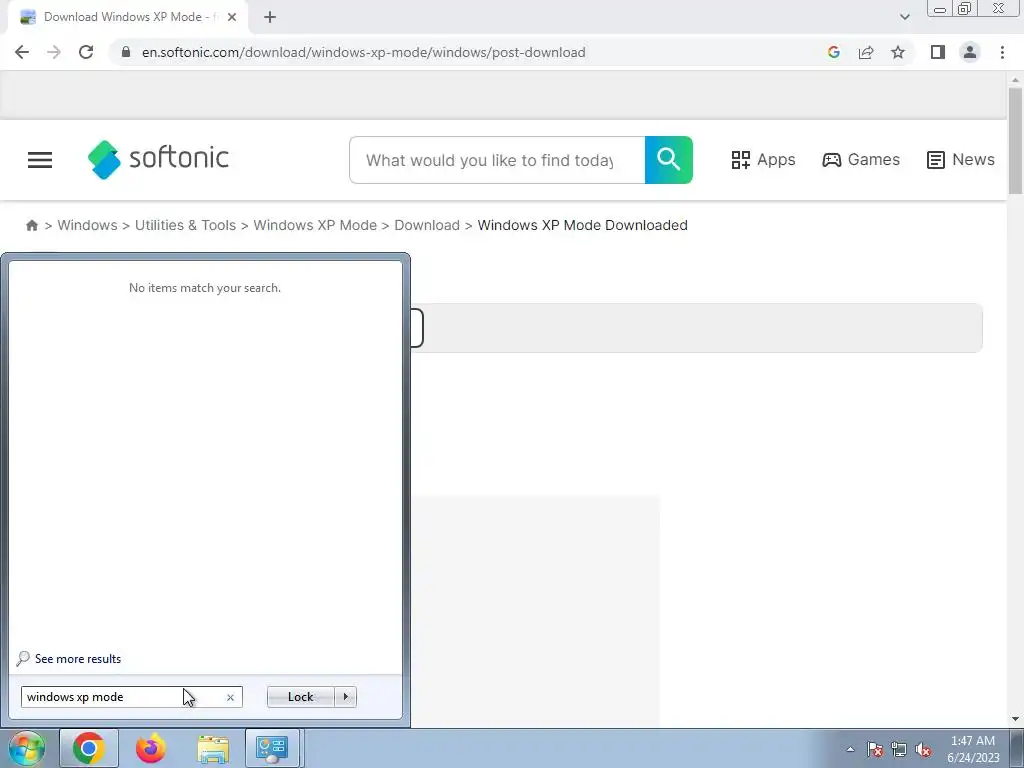The width and height of the screenshot is (1024, 768).
Task: Click the Start menu search field
Action: click(131, 697)
